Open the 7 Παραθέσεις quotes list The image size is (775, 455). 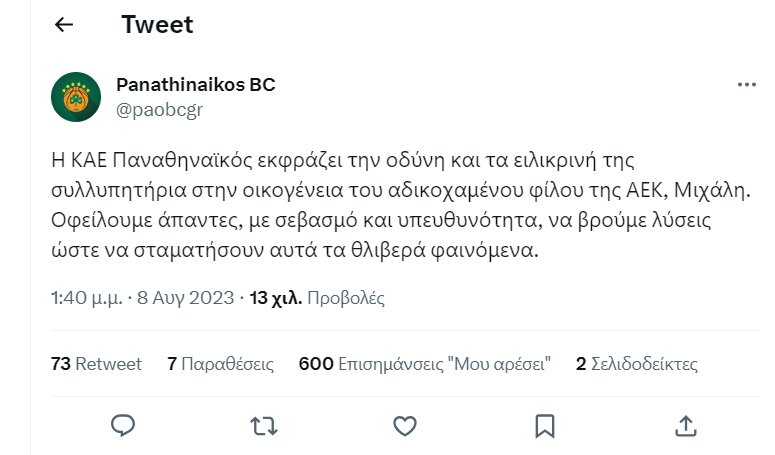click(x=220, y=364)
